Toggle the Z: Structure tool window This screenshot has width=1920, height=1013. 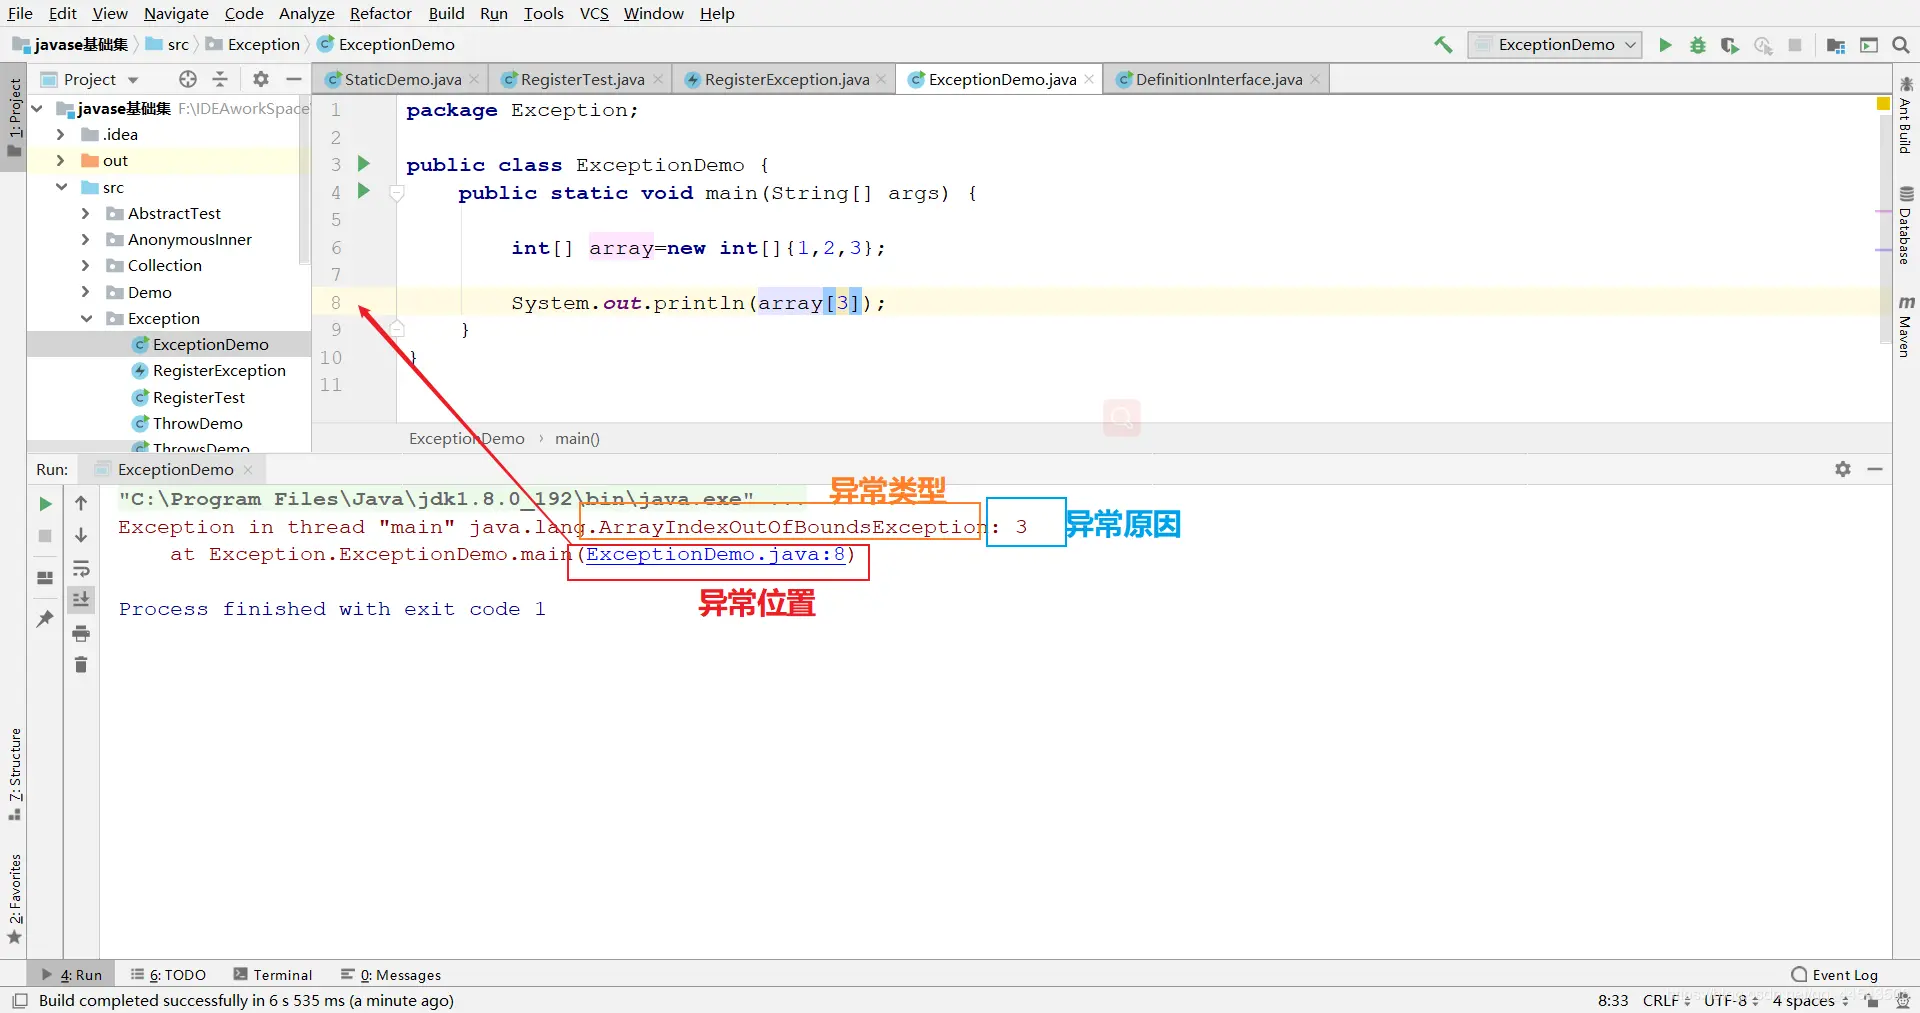[14, 774]
